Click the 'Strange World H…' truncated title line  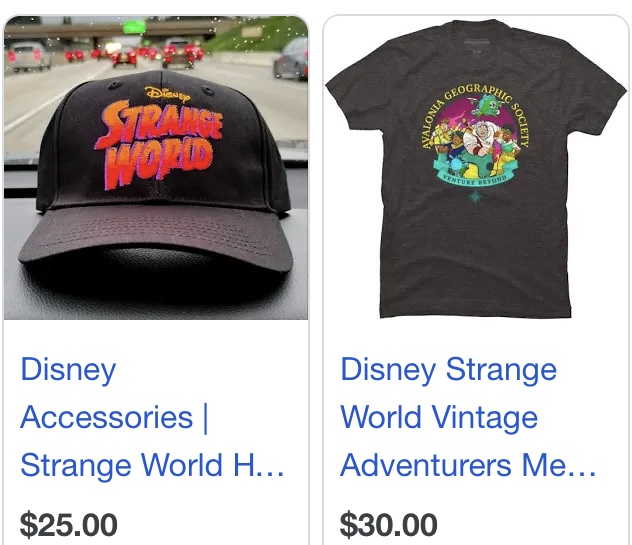(x=152, y=465)
